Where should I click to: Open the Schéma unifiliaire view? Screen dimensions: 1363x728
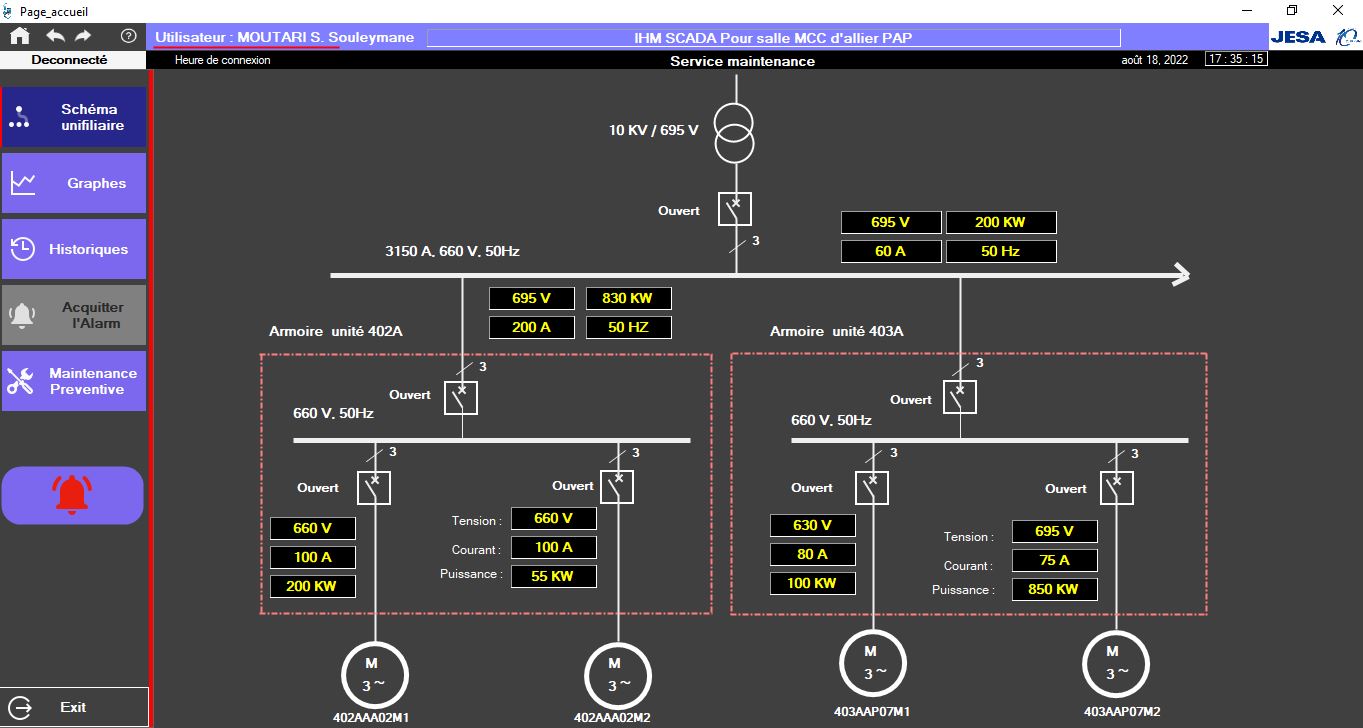tap(74, 117)
